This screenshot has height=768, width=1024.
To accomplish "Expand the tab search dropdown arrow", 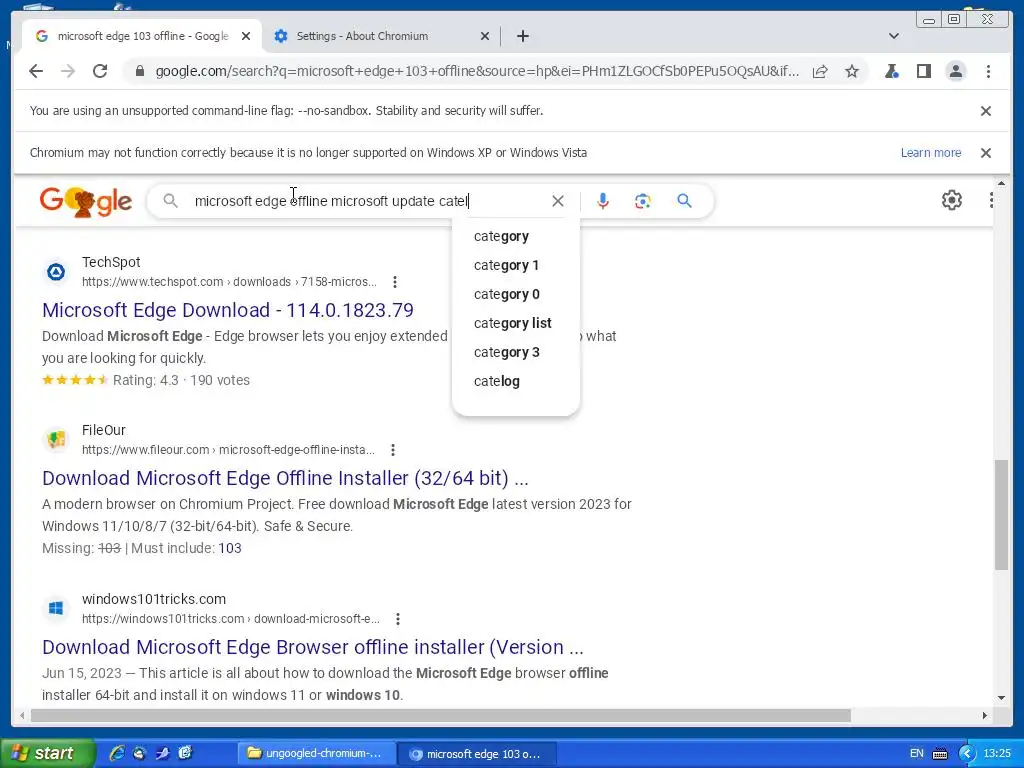I will 894,37.
